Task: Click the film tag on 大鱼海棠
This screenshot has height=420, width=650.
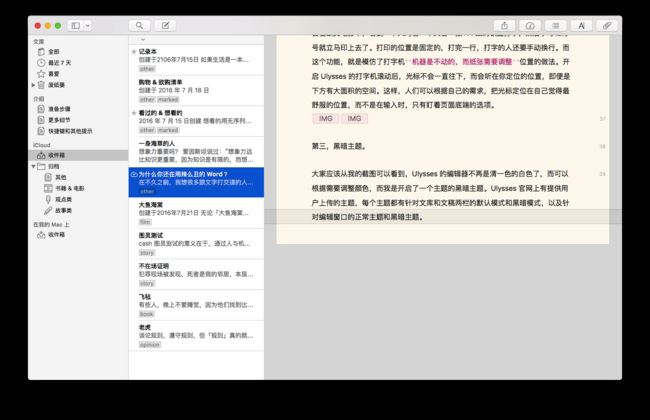Action: tap(145, 222)
